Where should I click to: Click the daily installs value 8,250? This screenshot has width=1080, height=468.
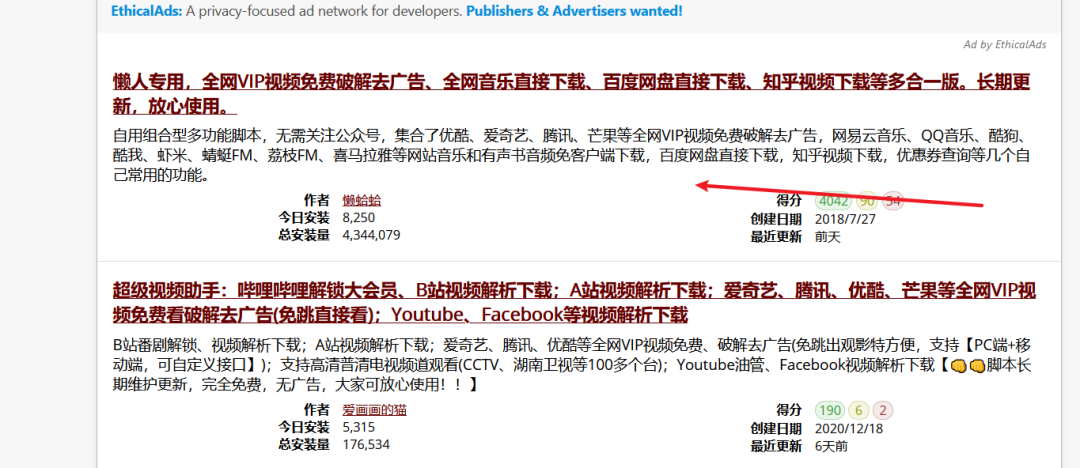click(359, 218)
